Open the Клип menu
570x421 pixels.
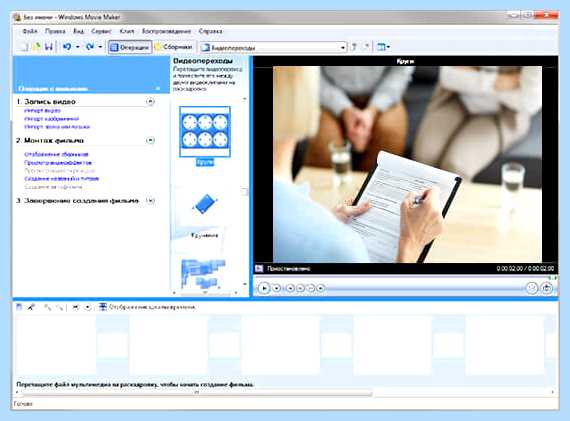click(127, 31)
